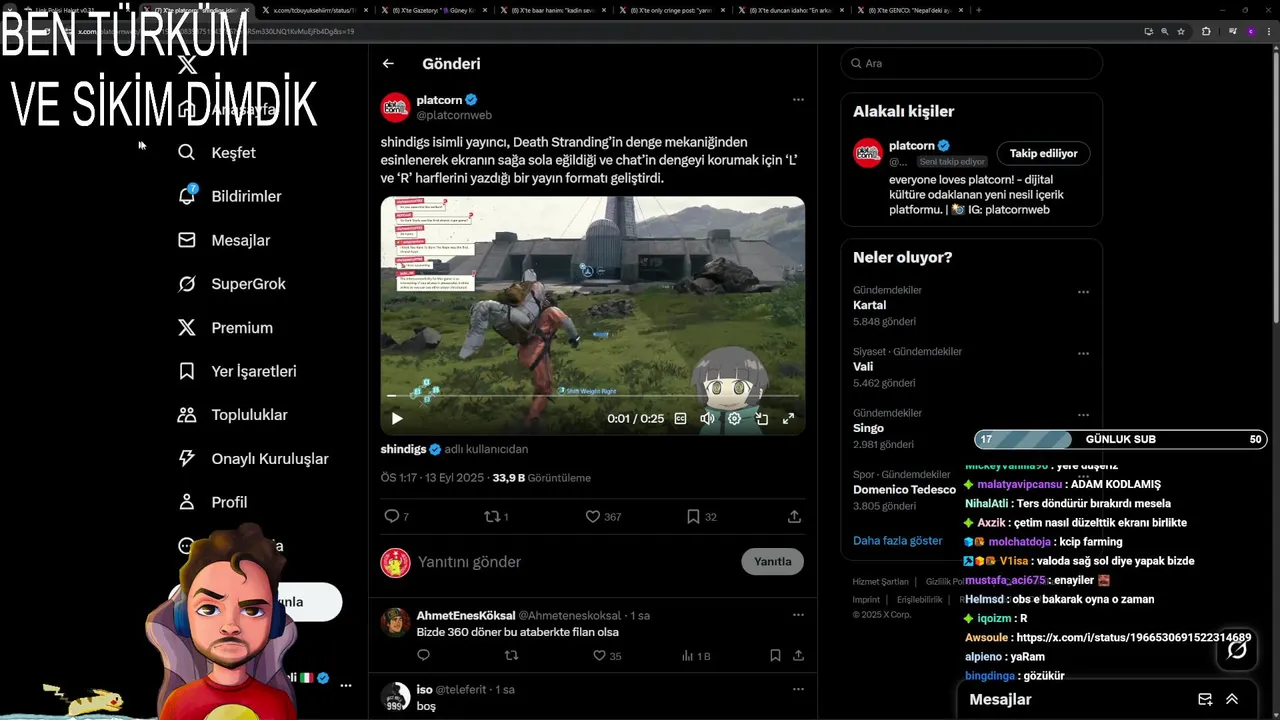1280x720 pixels.
Task: Open the Grok floating button
Action: 1237,650
